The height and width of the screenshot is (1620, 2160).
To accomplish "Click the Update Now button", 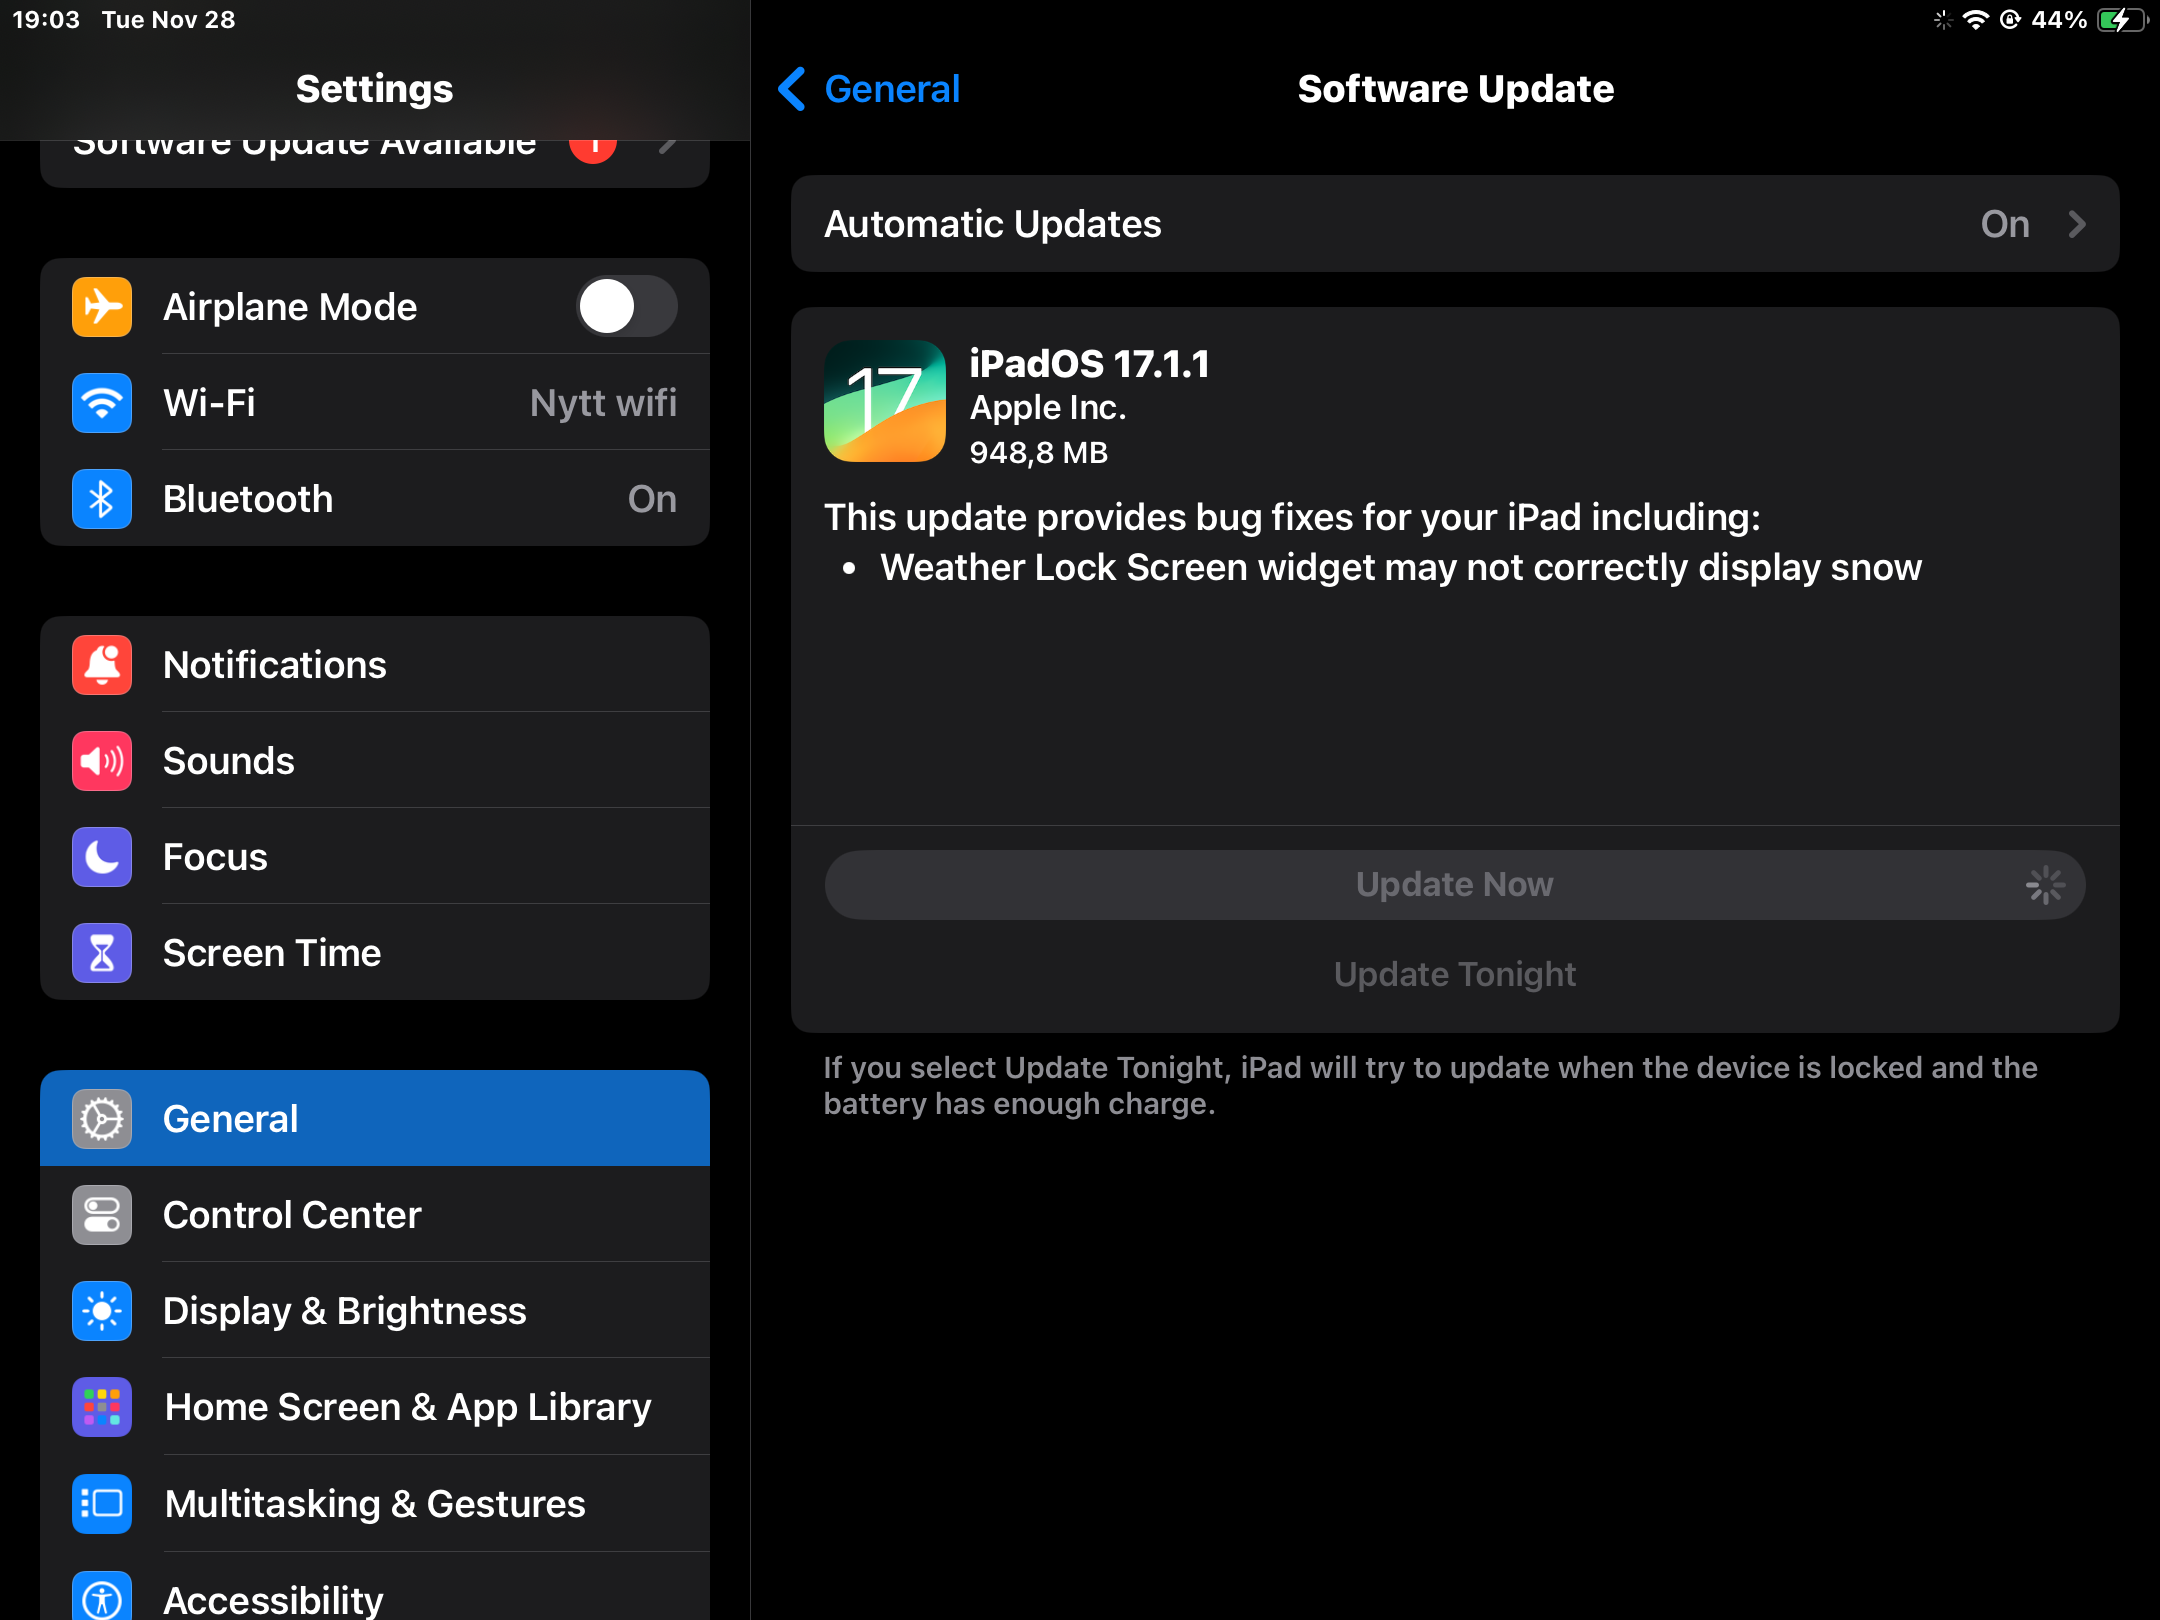I will click(1454, 884).
